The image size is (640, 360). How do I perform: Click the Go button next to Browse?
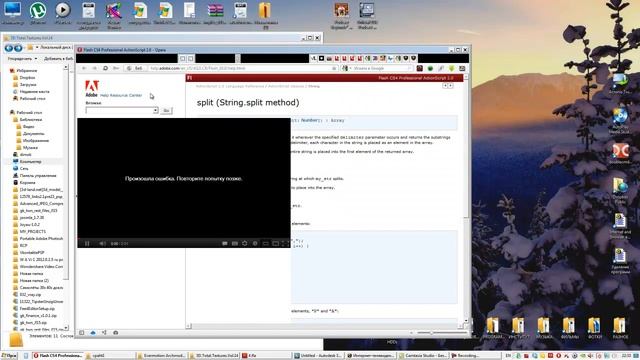(x=166, y=111)
